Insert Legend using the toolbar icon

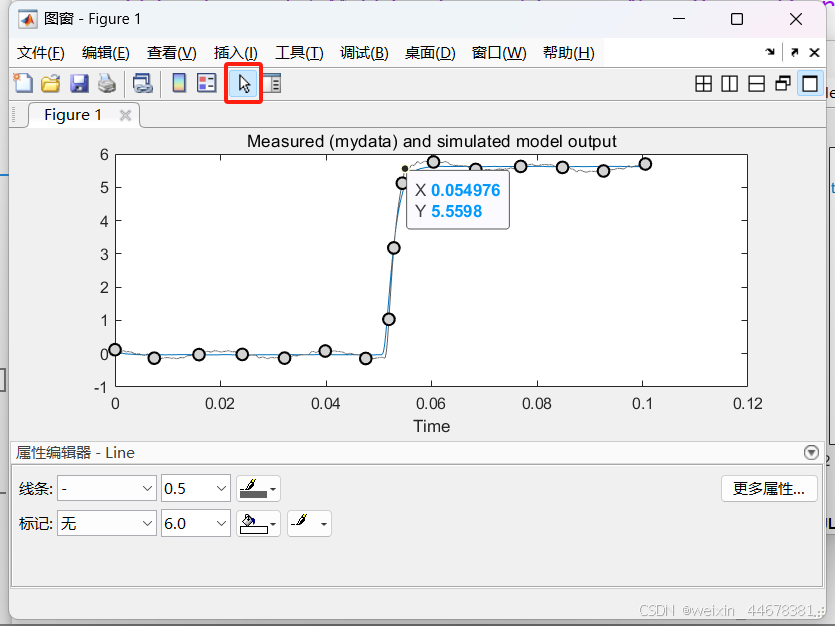pyautogui.click(x=207, y=84)
